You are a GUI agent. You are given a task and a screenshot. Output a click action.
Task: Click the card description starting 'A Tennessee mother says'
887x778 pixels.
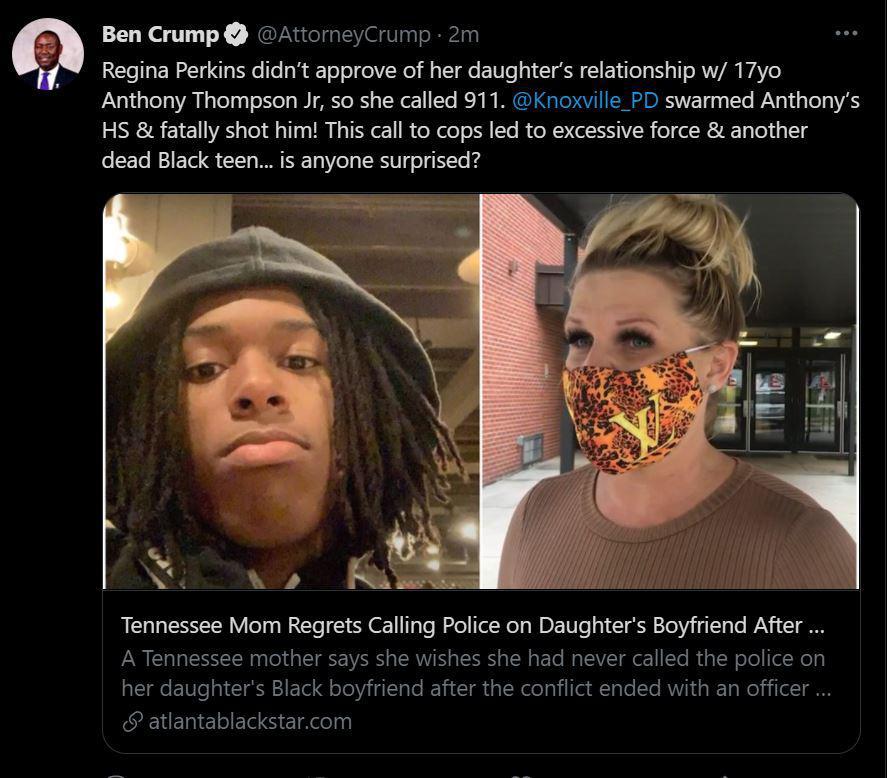[476, 673]
